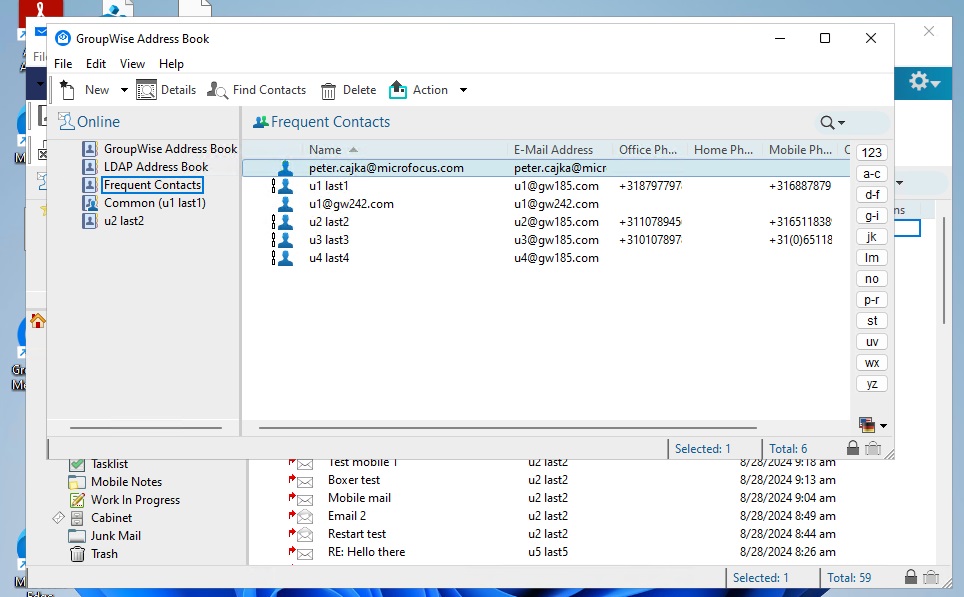Jump to contacts with jk index
Screen dimensions: 964x597
(x=872, y=237)
